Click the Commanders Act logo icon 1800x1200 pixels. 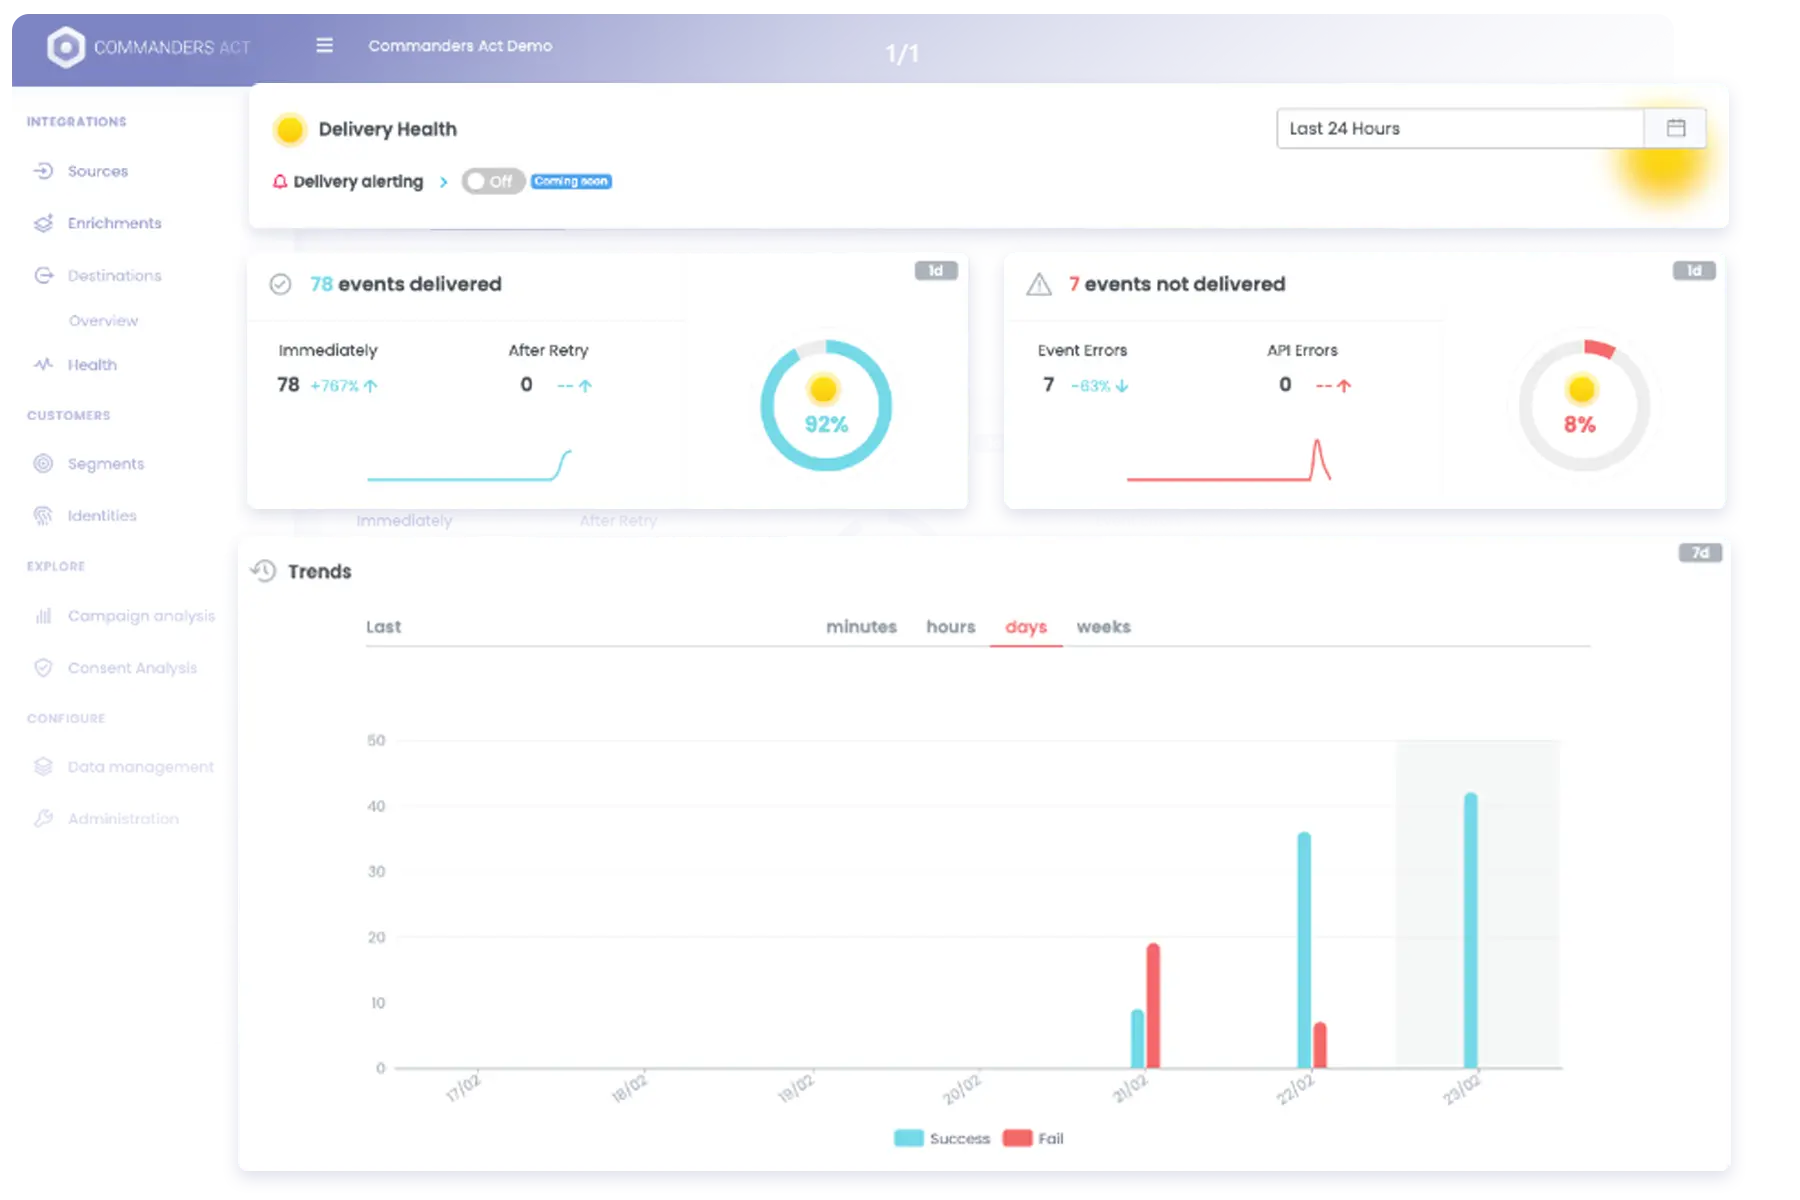tap(66, 47)
